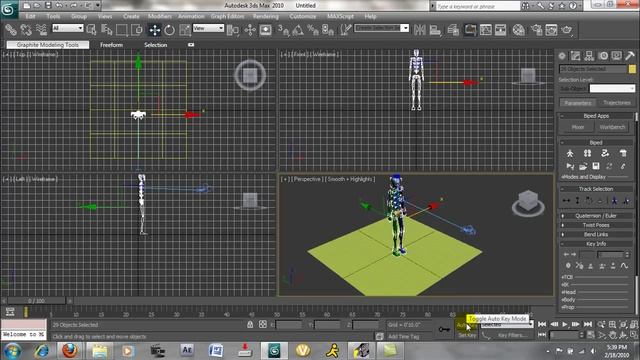Activate the Select and Move tool
The width and height of the screenshot is (640, 360).
coord(154,30)
